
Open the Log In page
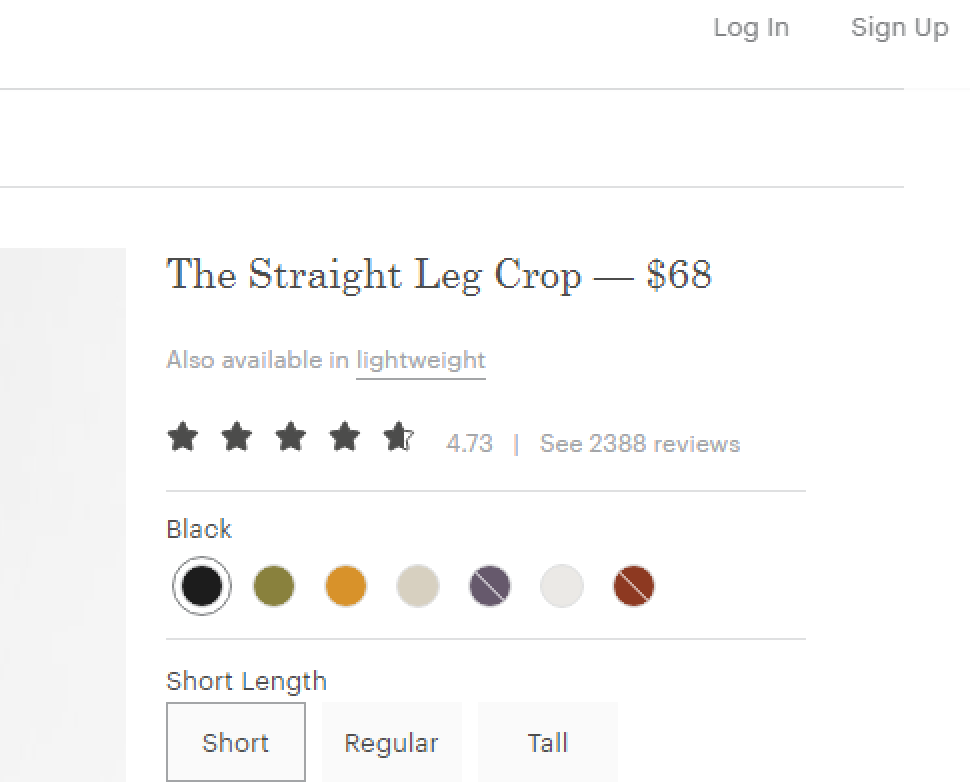coord(751,28)
